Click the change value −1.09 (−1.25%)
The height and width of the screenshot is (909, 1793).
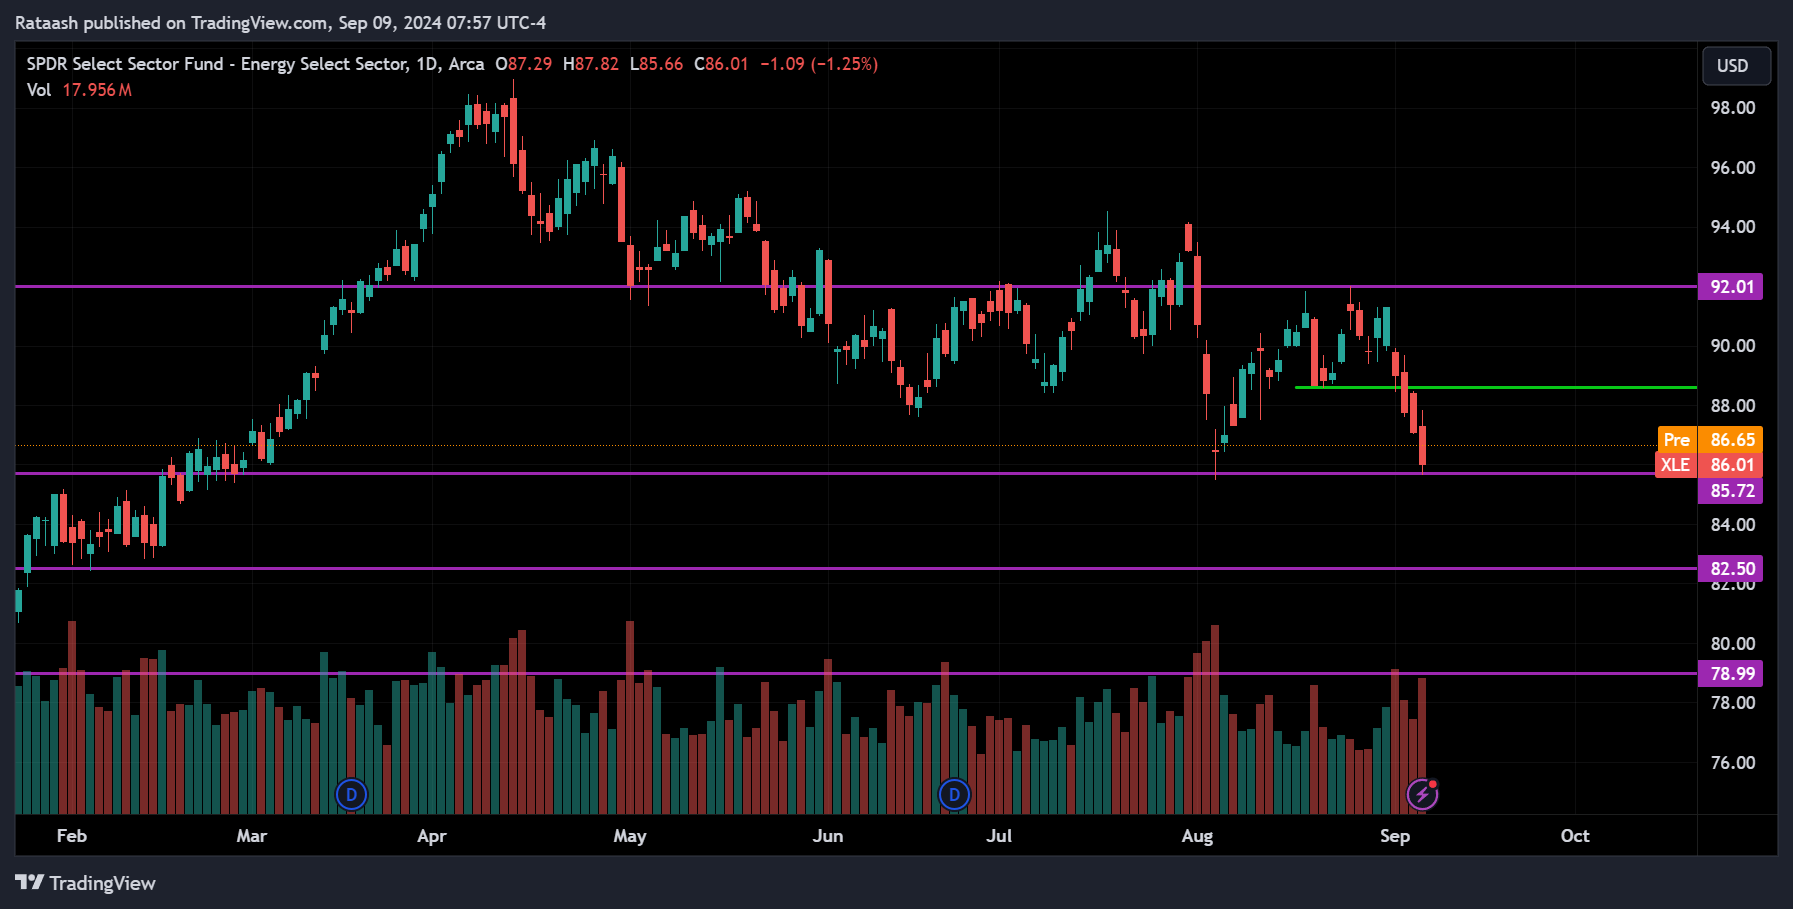tap(819, 64)
